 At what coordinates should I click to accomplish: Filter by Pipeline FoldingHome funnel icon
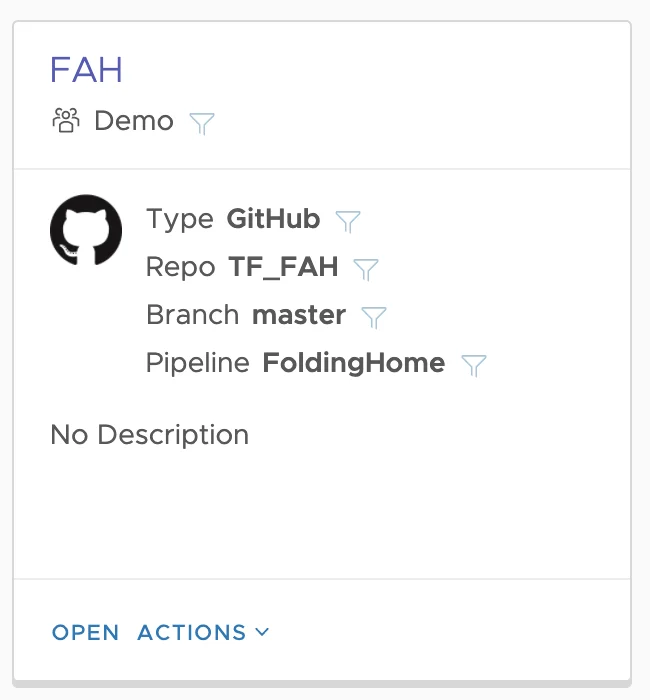click(x=474, y=366)
